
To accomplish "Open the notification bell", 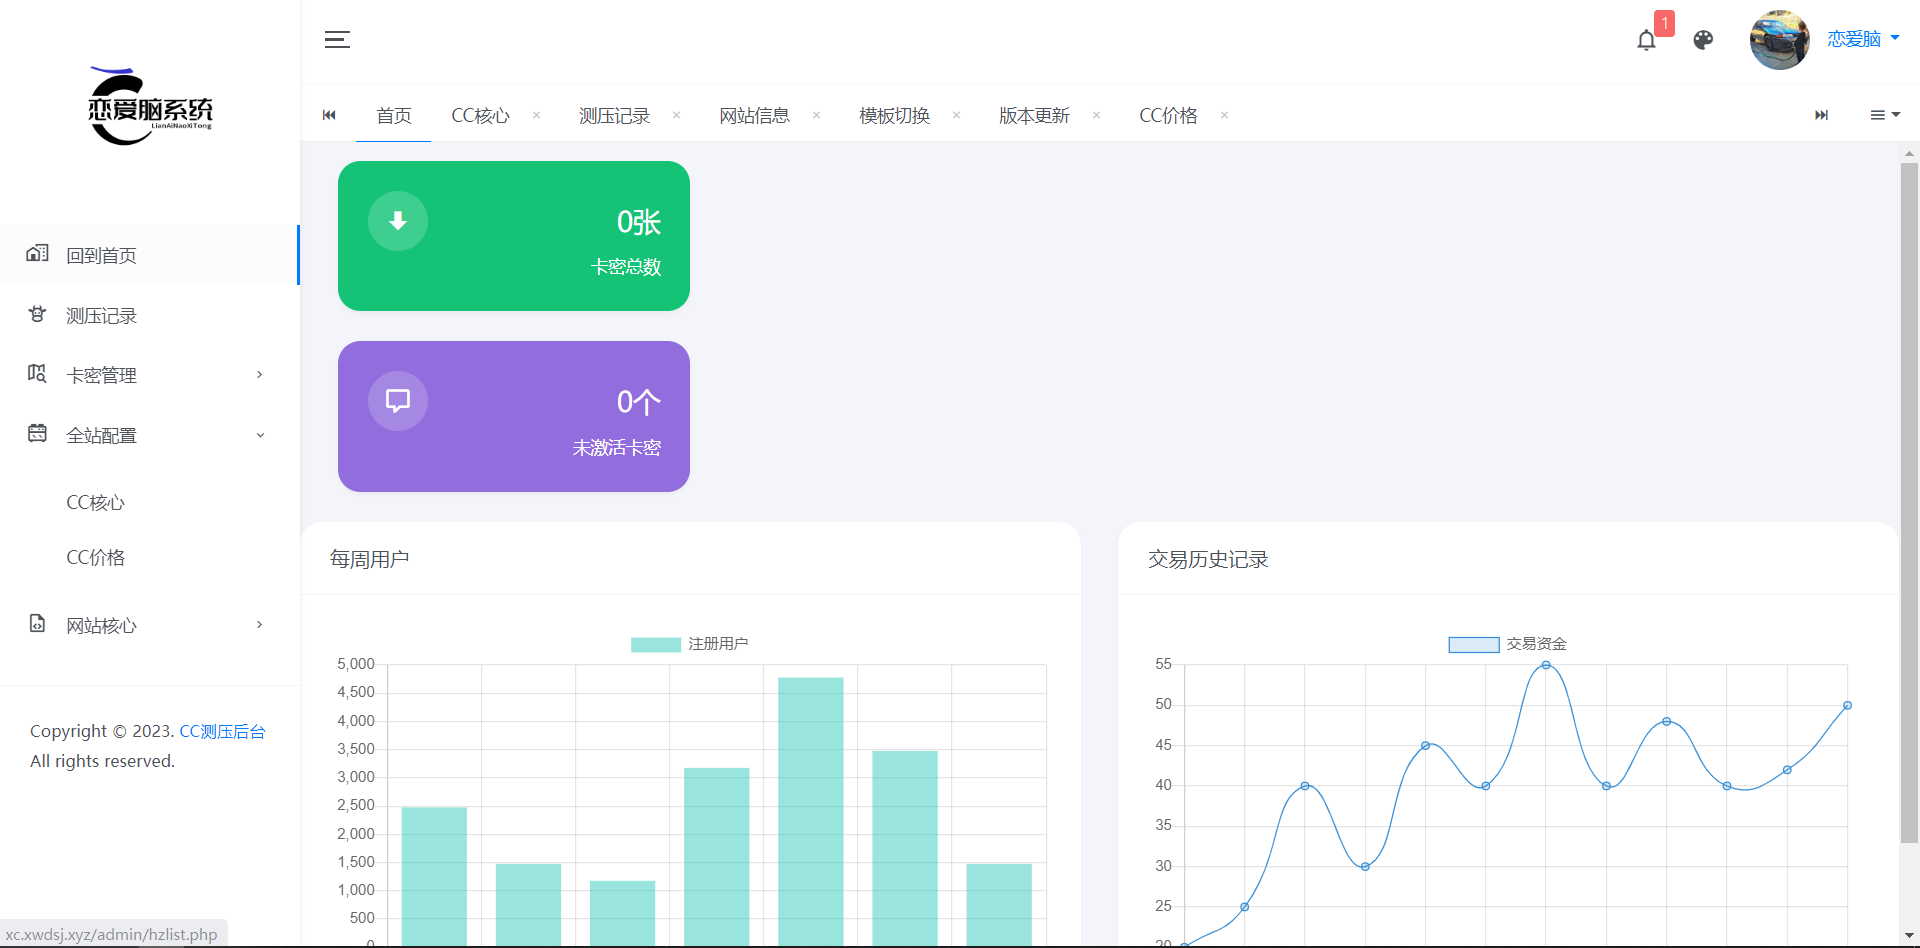I will point(1646,40).
